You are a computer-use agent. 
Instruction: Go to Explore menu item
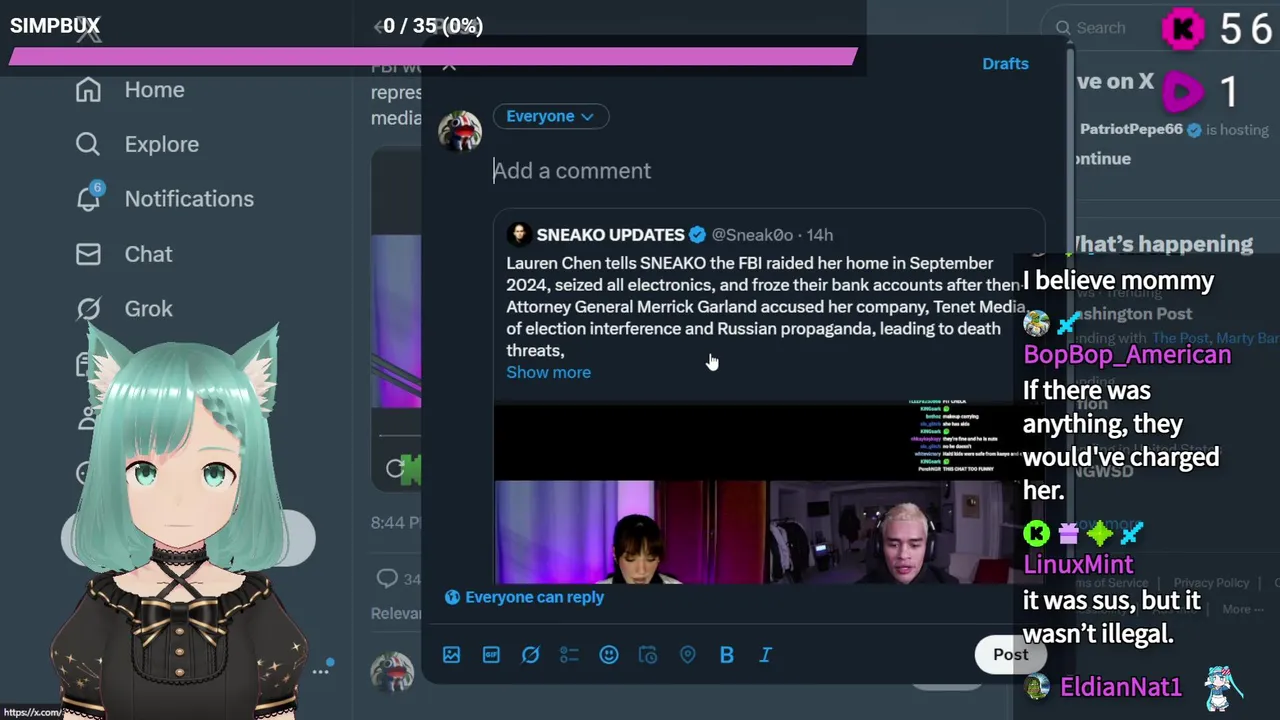coord(162,144)
